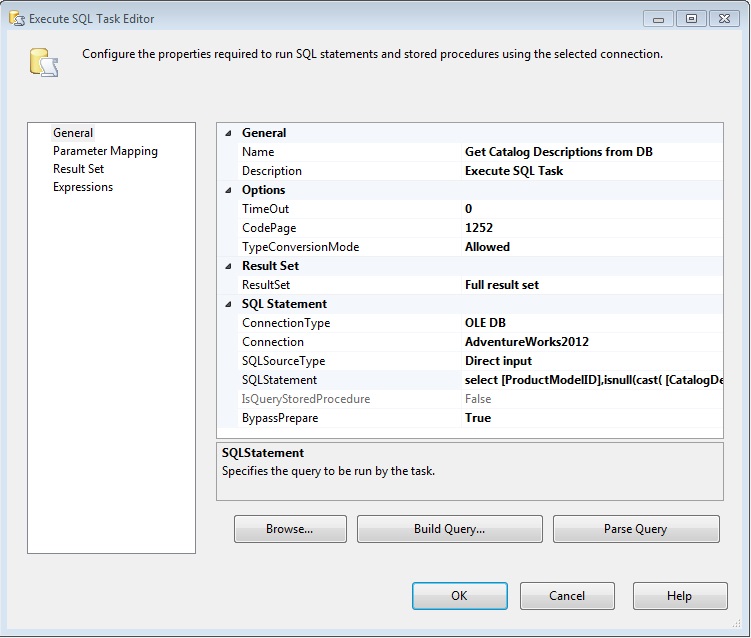751x638 pixels.
Task: Click the Execute SQL Task Editor title icon
Action: 16,18
